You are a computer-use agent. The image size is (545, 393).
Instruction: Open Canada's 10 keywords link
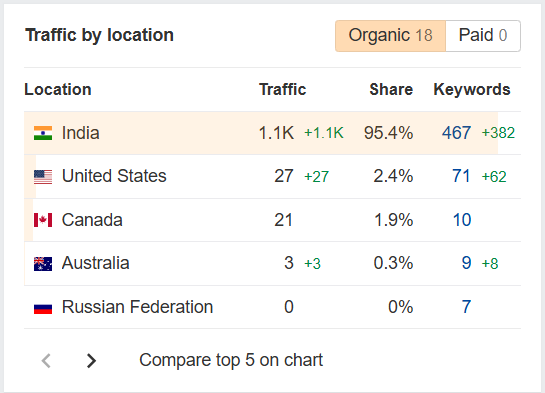click(x=462, y=220)
